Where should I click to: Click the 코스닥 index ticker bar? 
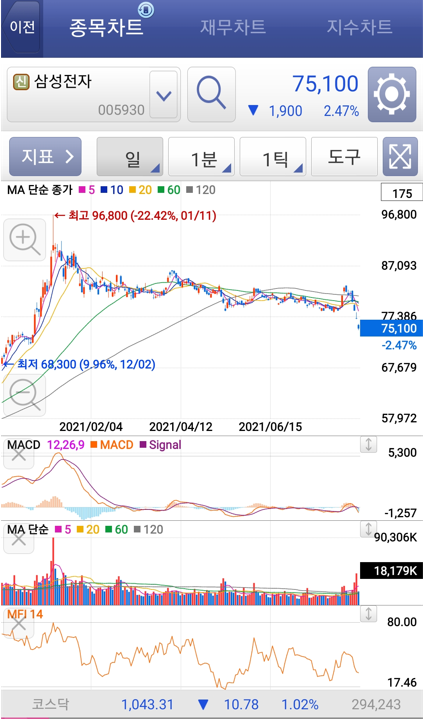coord(212,704)
